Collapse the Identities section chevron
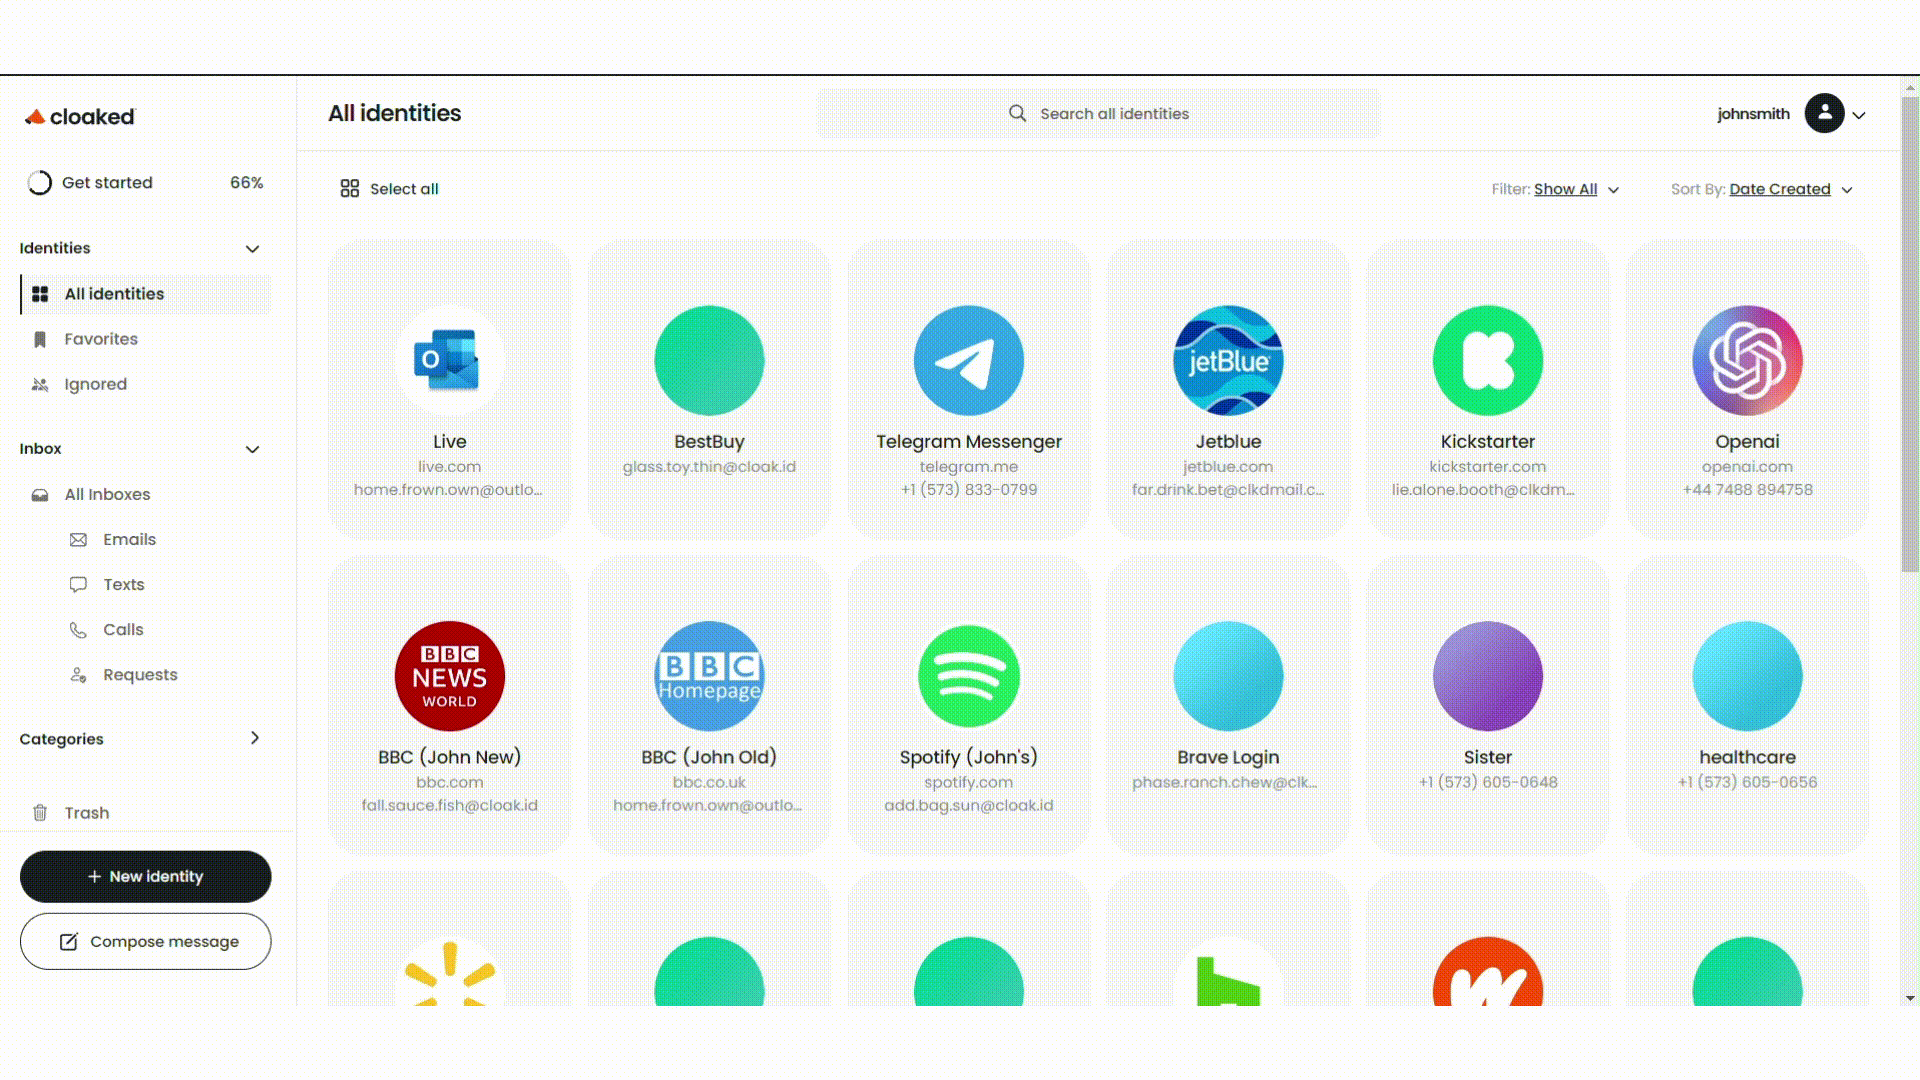This screenshot has height=1080, width=1920. (252, 248)
